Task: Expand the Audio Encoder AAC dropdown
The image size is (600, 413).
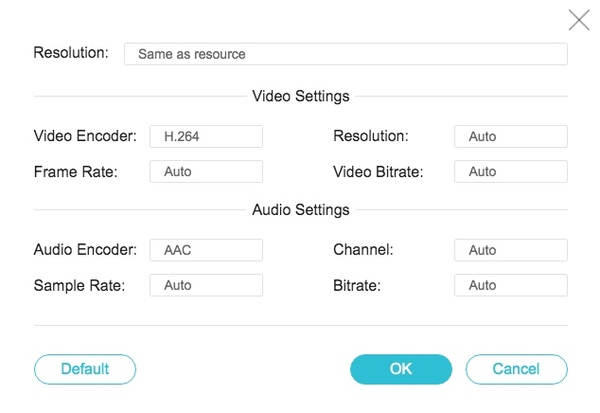Action: [x=206, y=250]
